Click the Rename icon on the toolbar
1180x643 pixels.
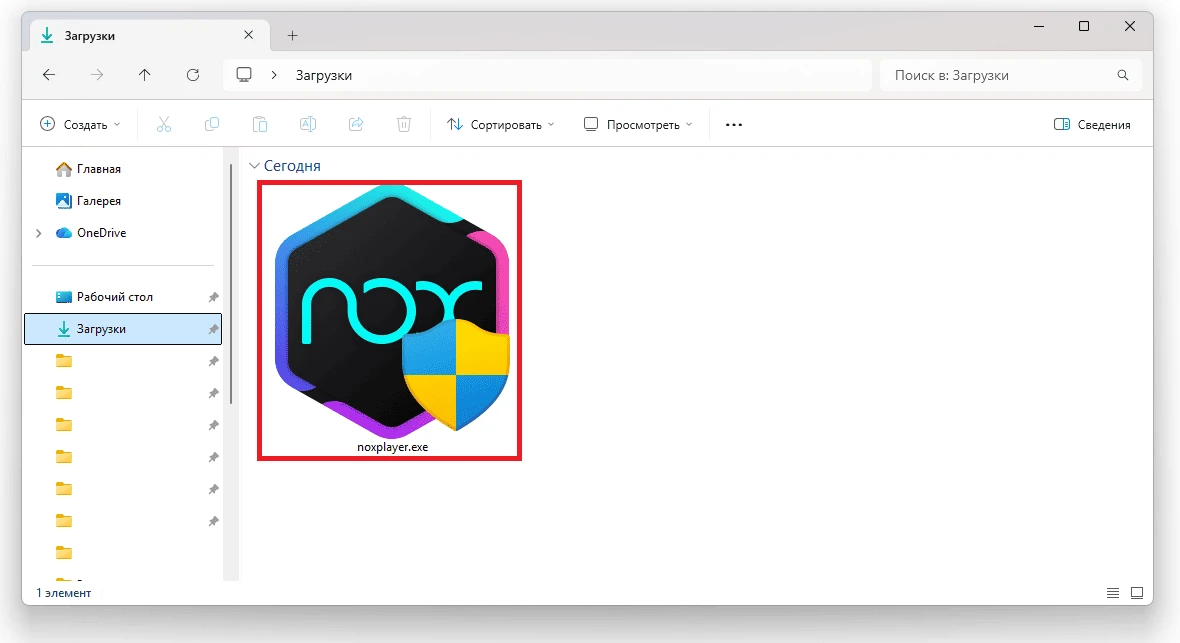pos(307,124)
